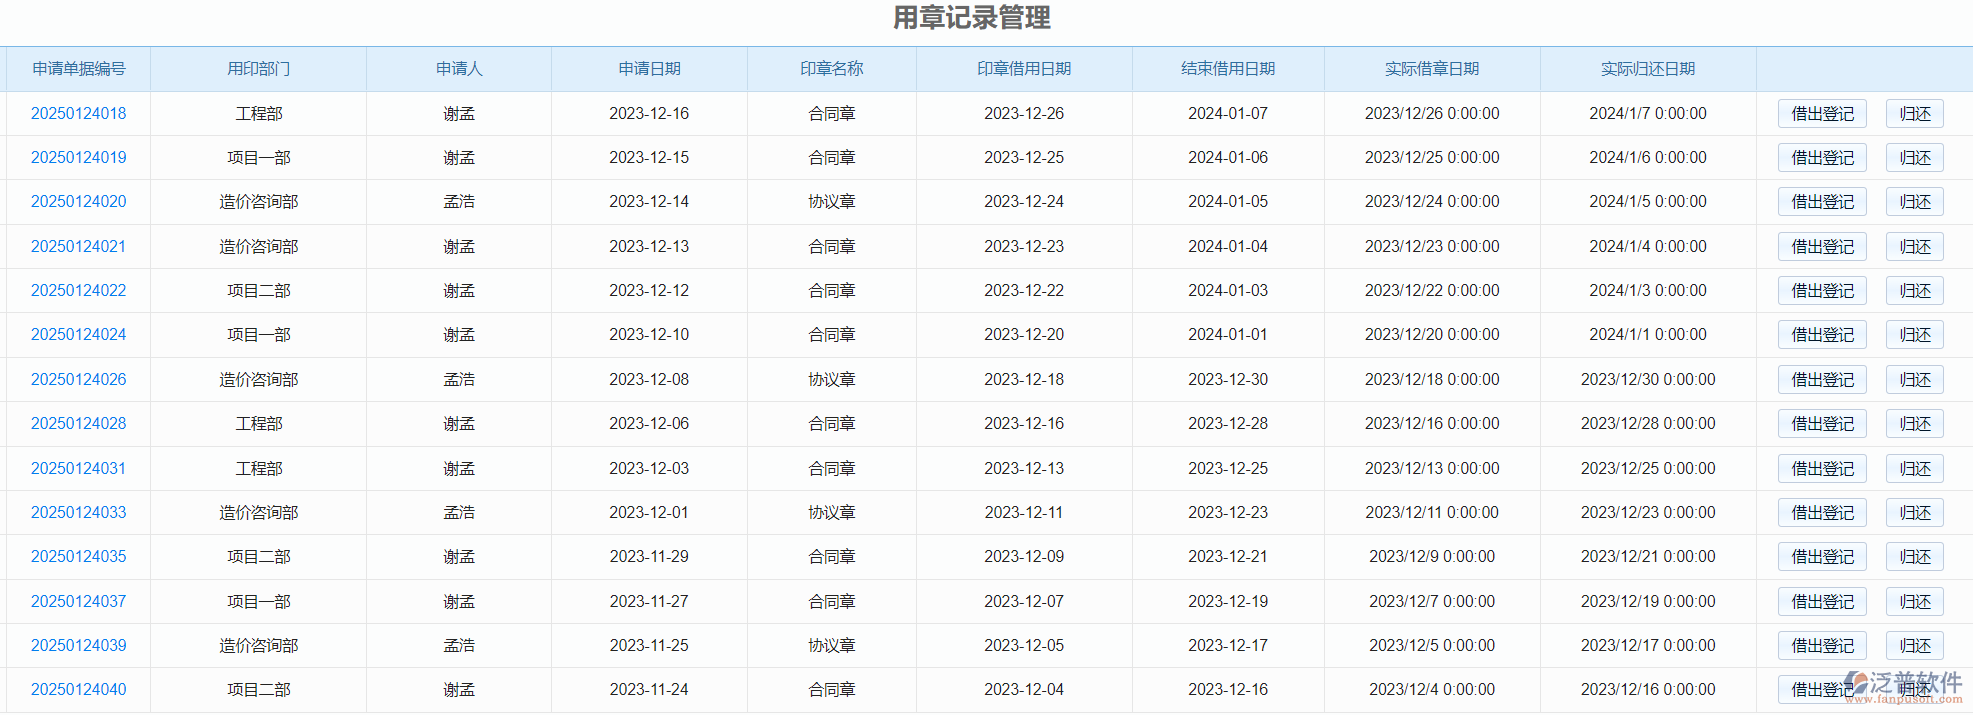Click the 泛普软件 watermark logo
1973x715 pixels.
[1904, 686]
